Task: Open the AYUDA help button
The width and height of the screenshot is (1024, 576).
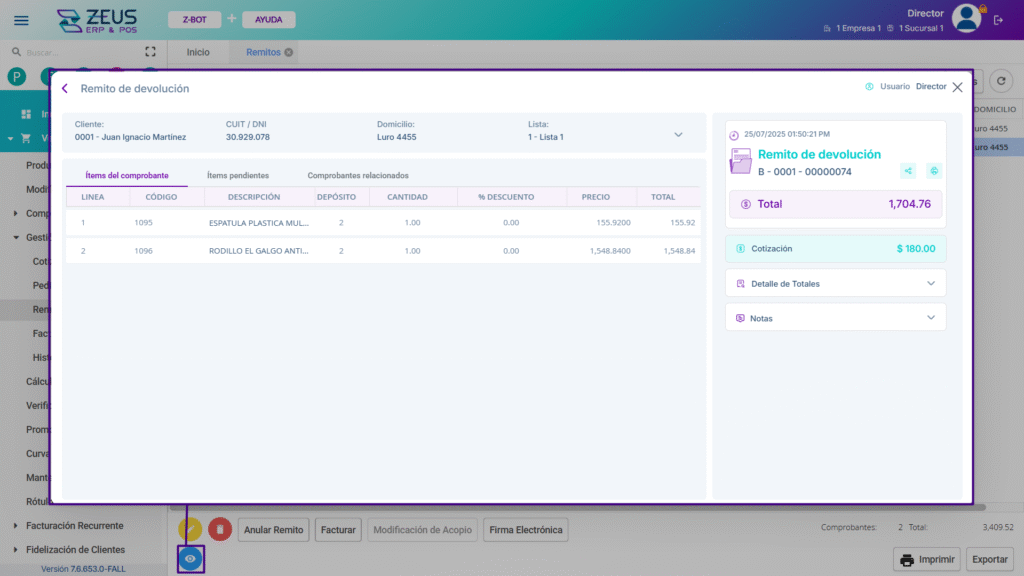Action: [268, 20]
